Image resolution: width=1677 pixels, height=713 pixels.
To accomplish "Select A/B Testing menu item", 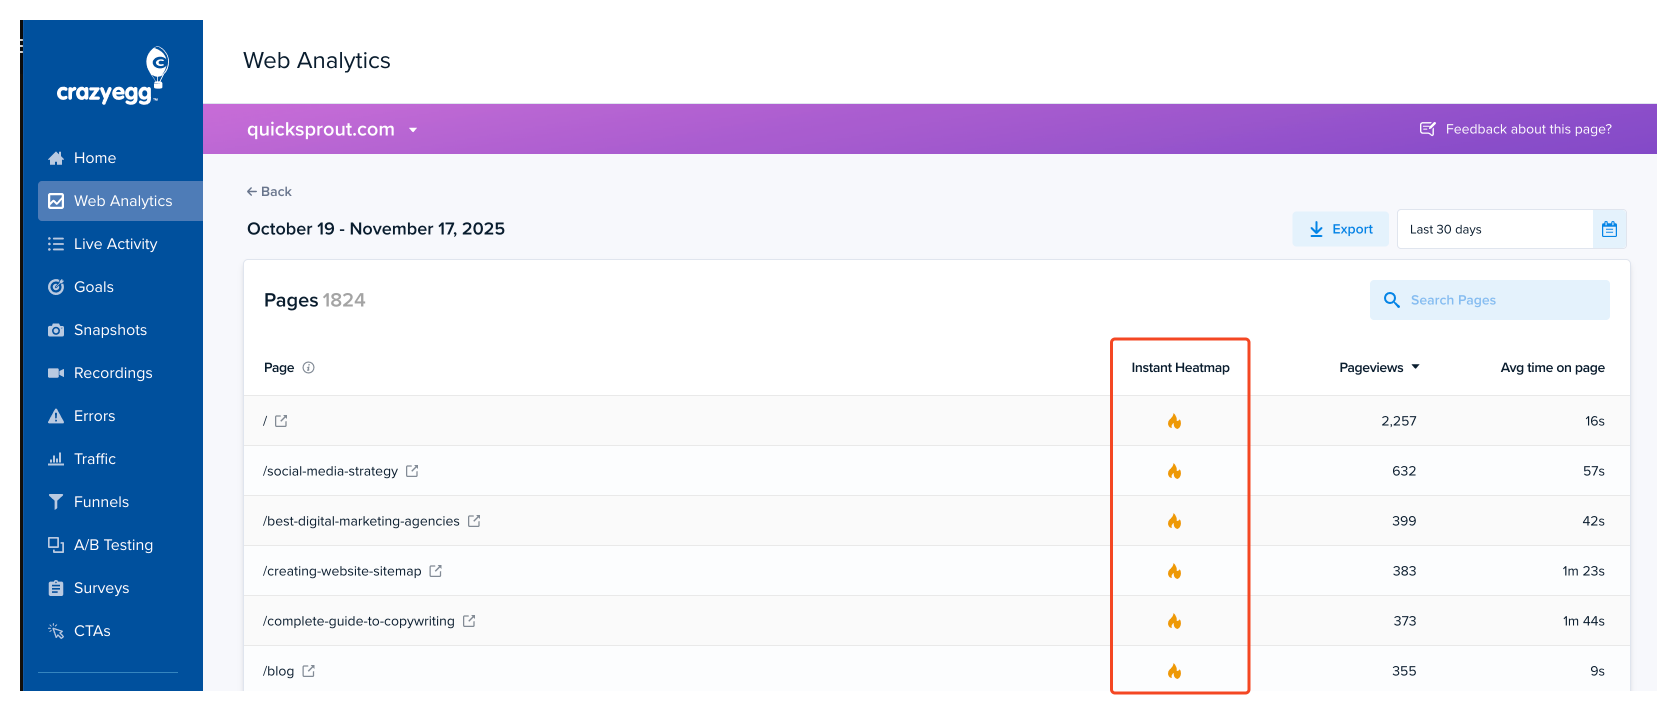I will 113,545.
